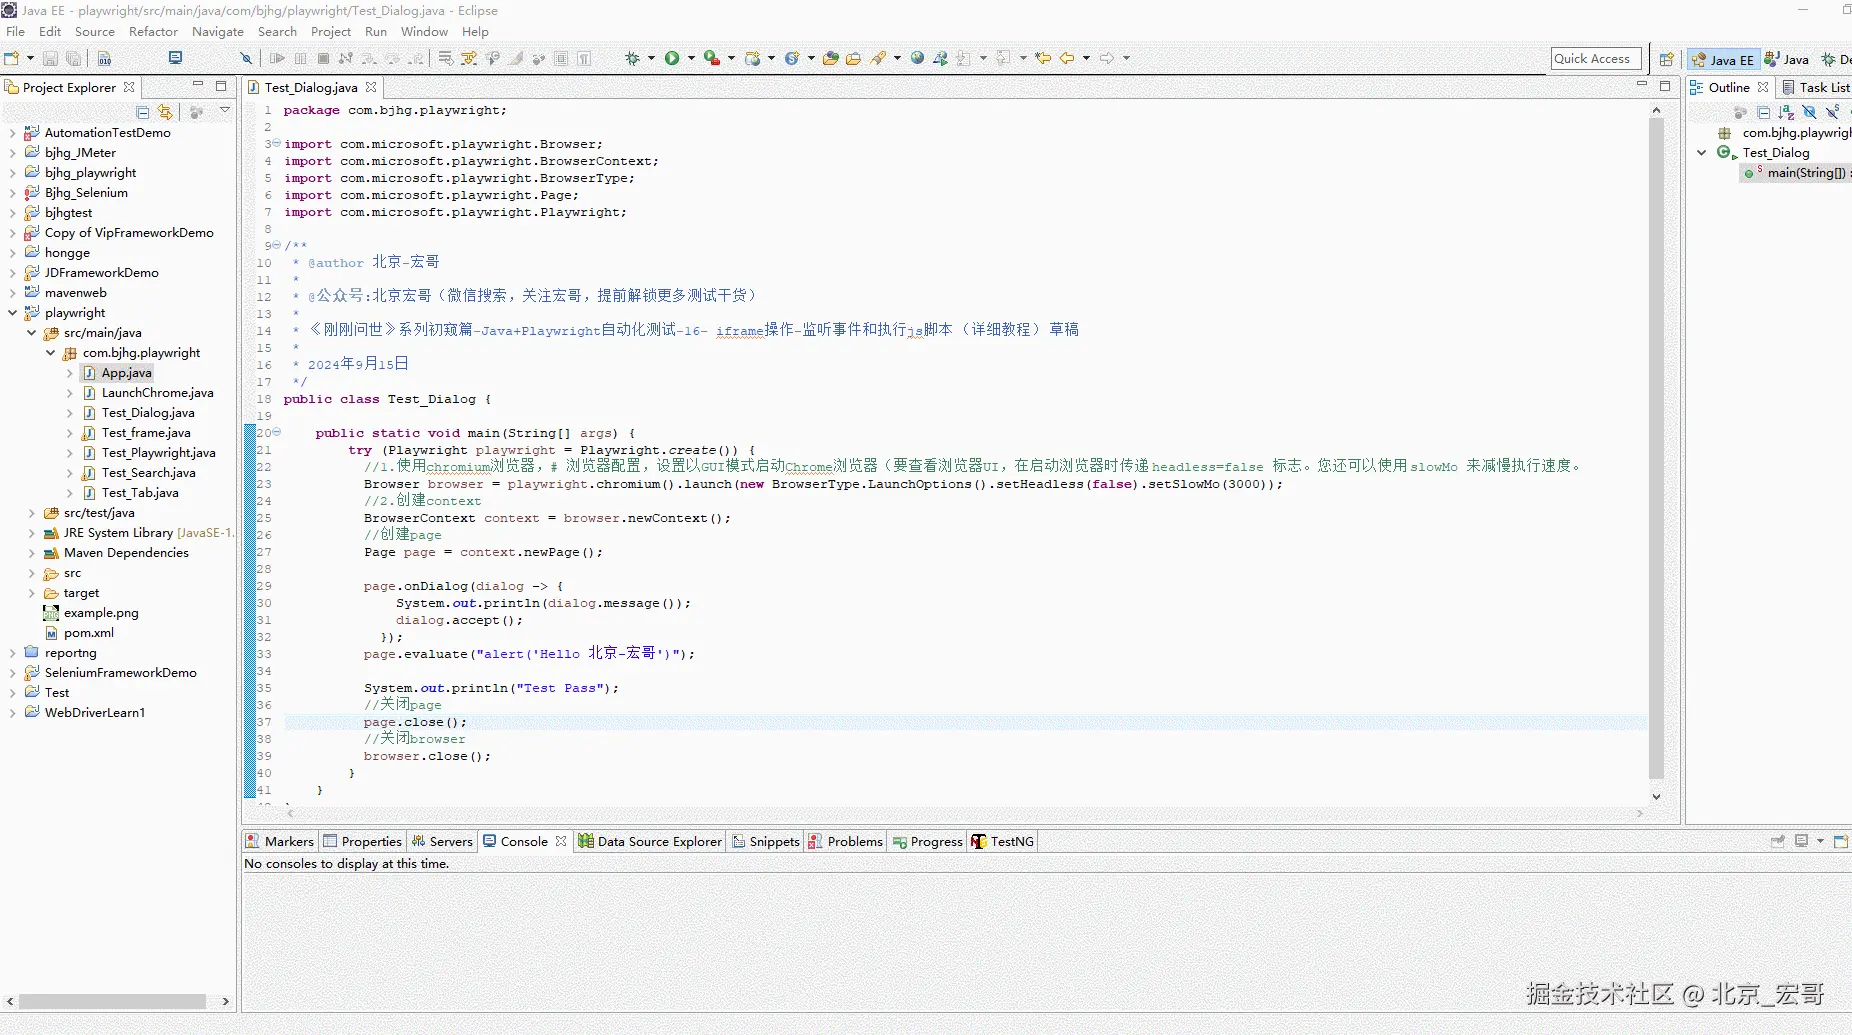
Task: Collapse the playwright project node
Action: pyautogui.click(x=12, y=313)
